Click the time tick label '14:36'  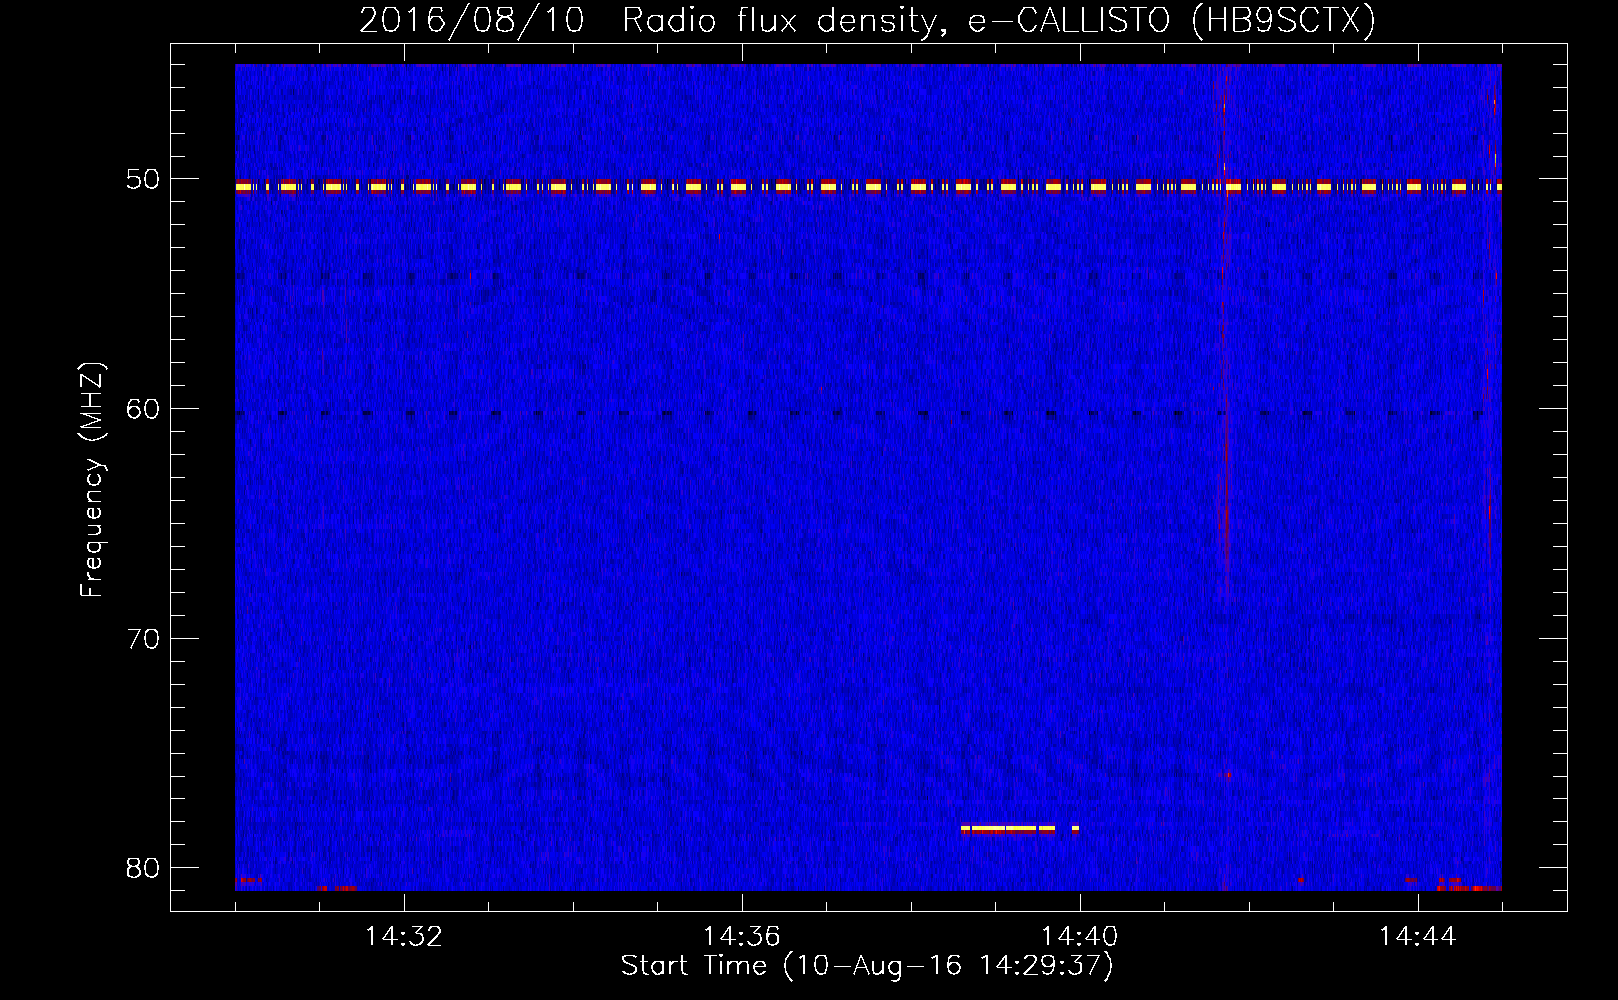tap(742, 937)
